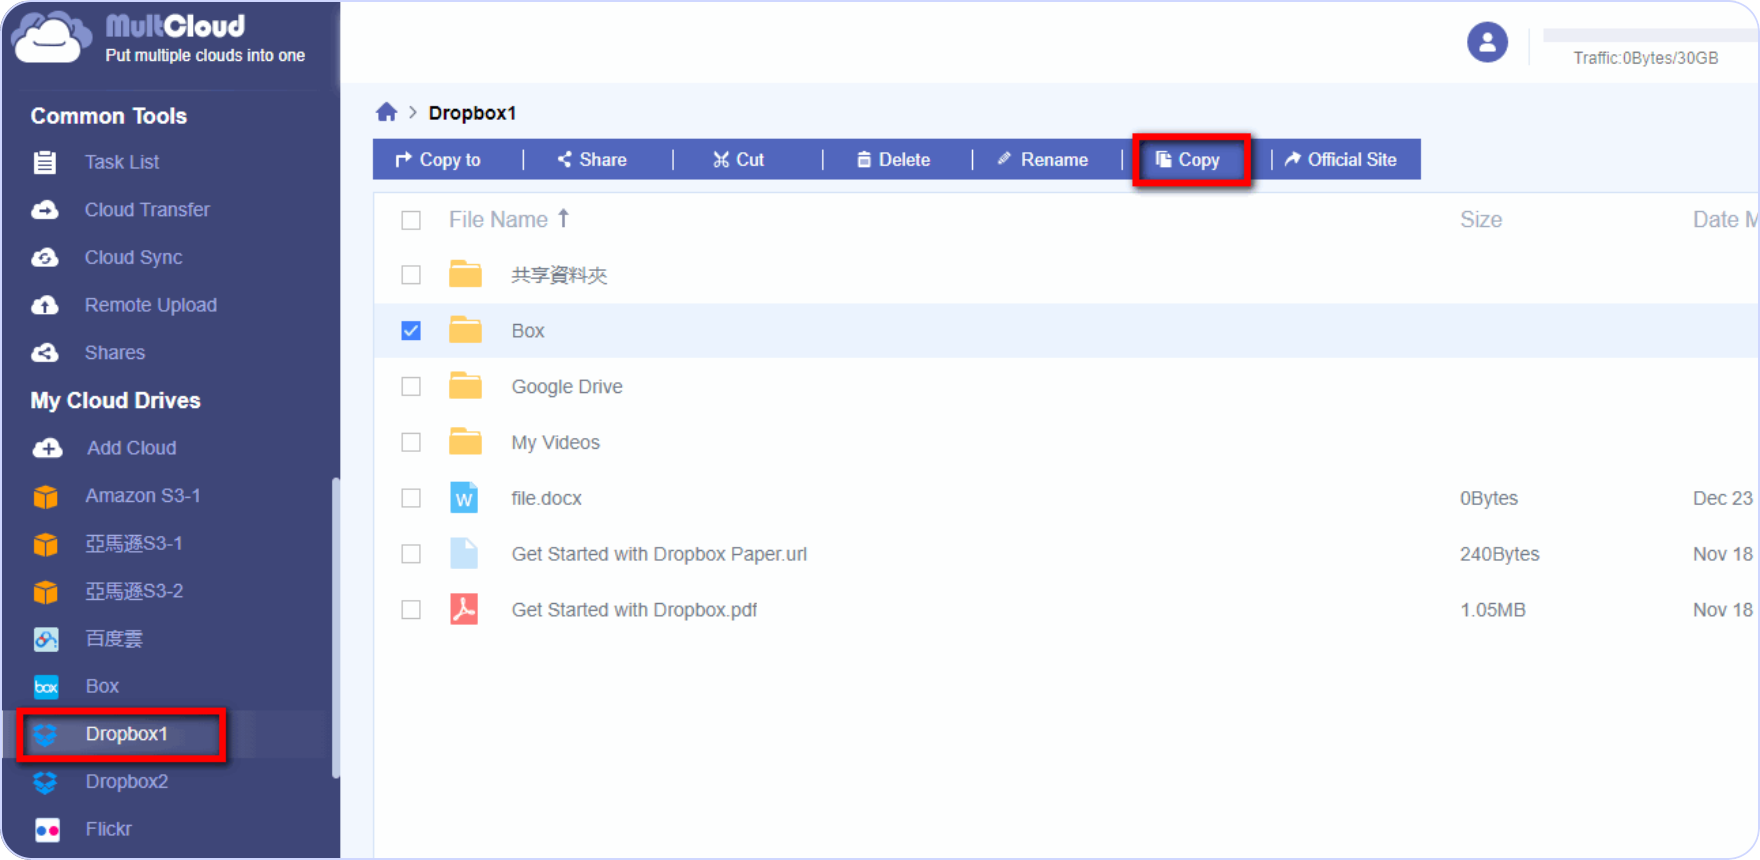Click the Flickr drive icon
The height and width of the screenshot is (860, 1760).
click(47, 830)
